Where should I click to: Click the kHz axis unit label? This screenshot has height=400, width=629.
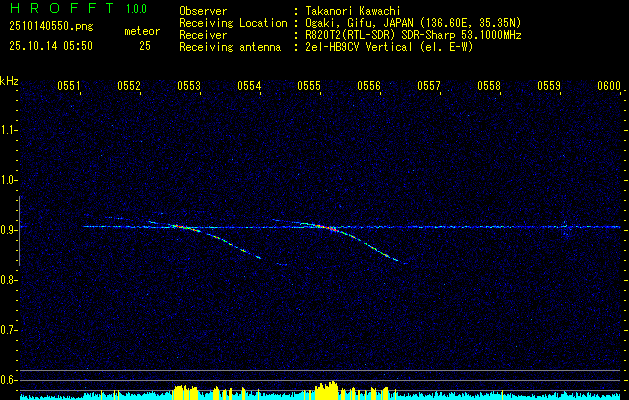[9, 81]
